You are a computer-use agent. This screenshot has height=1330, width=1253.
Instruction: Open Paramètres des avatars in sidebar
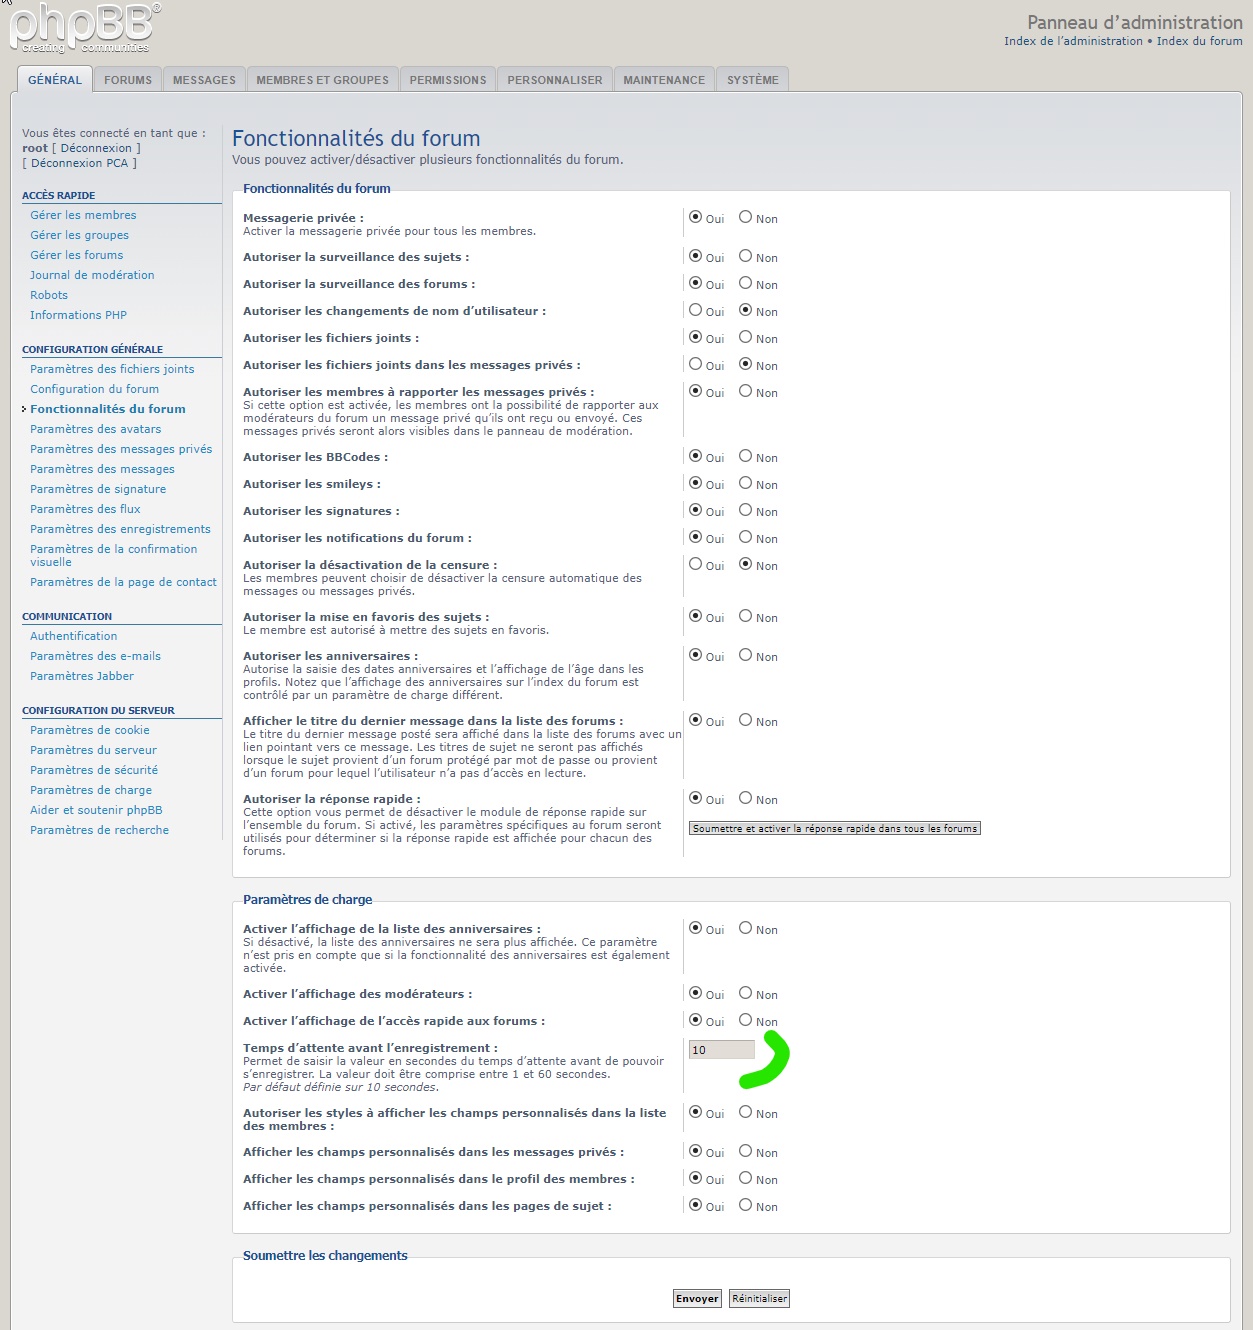click(95, 429)
